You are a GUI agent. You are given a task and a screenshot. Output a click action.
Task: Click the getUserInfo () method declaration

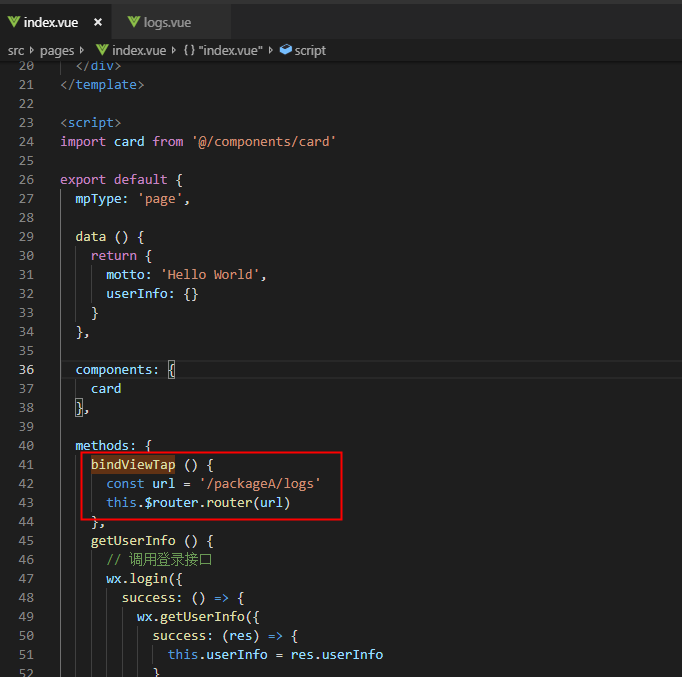pyautogui.click(x=152, y=541)
